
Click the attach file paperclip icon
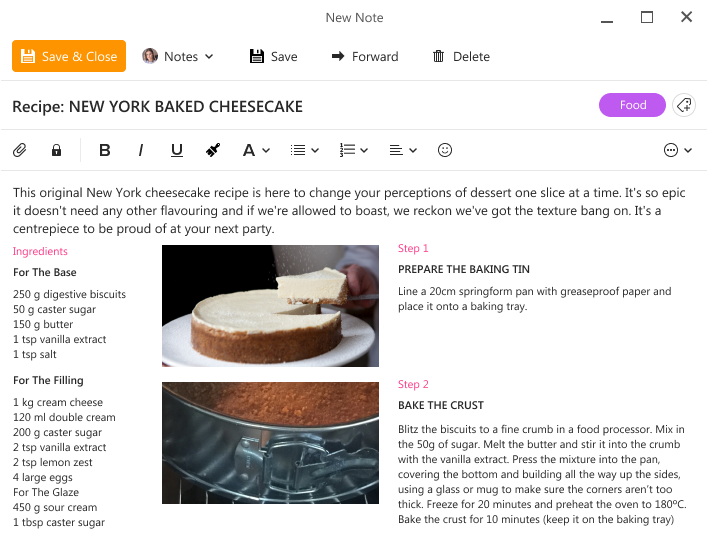tap(19, 150)
